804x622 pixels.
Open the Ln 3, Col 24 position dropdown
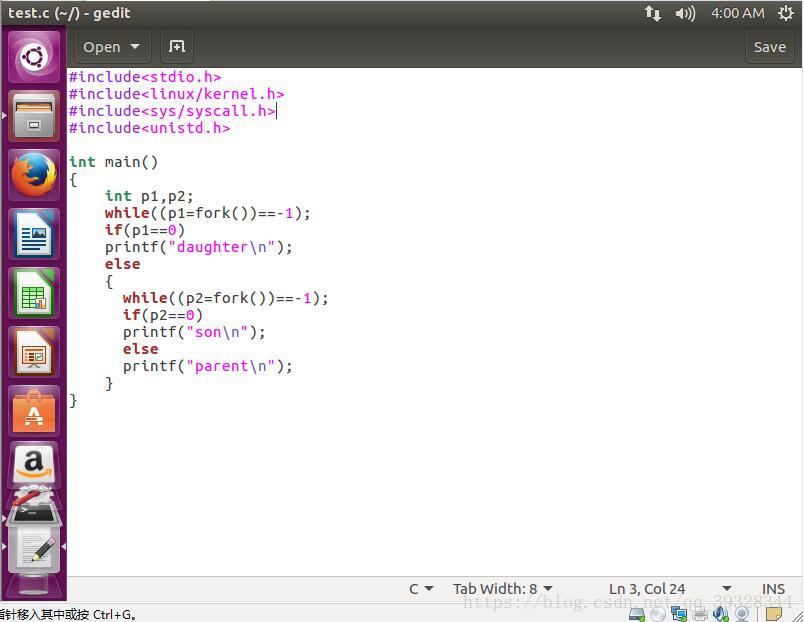tap(670, 589)
